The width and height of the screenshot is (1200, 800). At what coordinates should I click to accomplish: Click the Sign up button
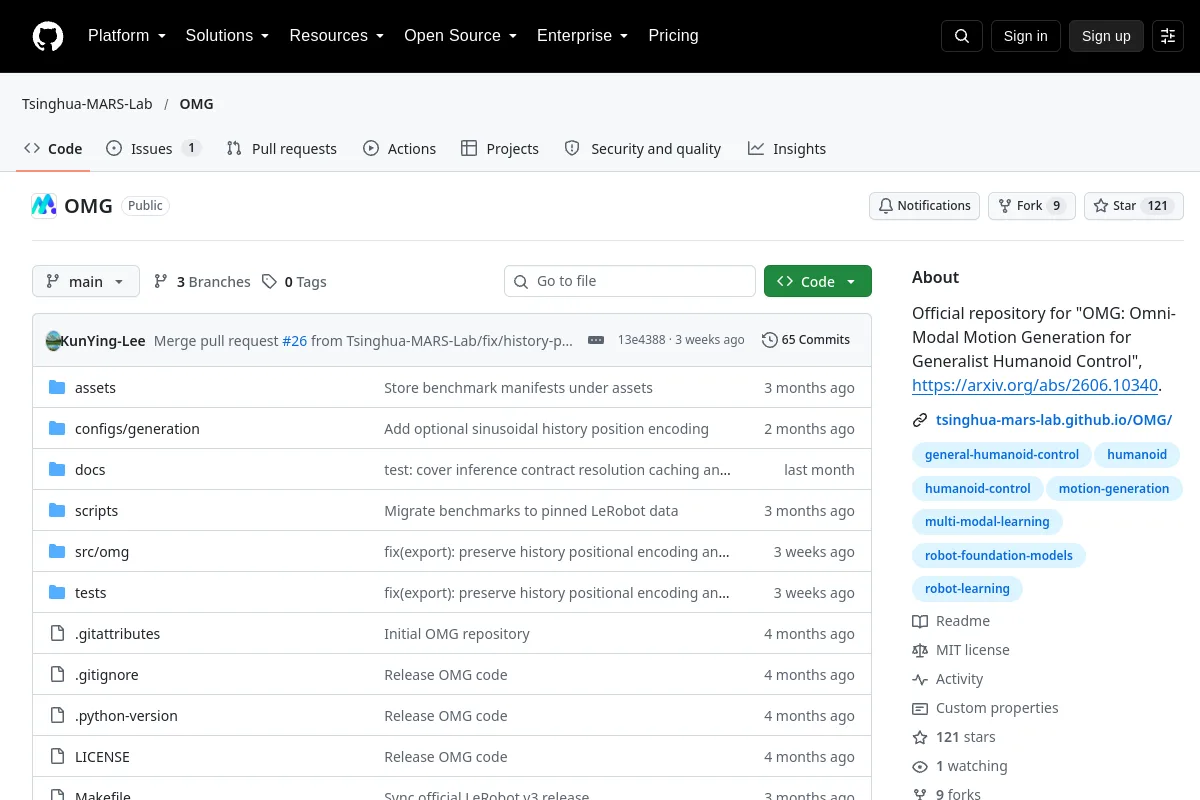click(x=1106, y=36)
